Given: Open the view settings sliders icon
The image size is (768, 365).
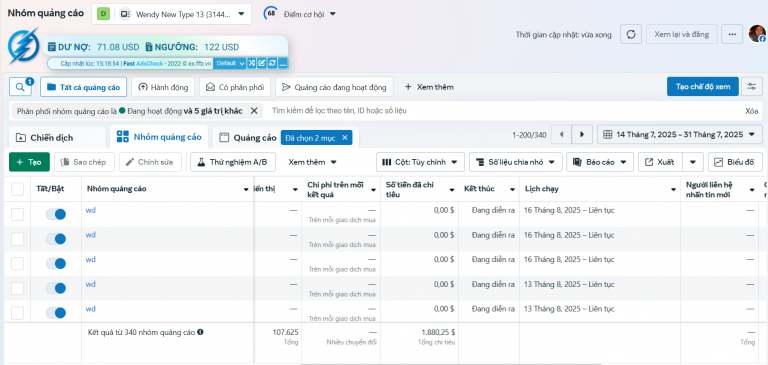Looking at the screenshot, I should pos(751,87).
